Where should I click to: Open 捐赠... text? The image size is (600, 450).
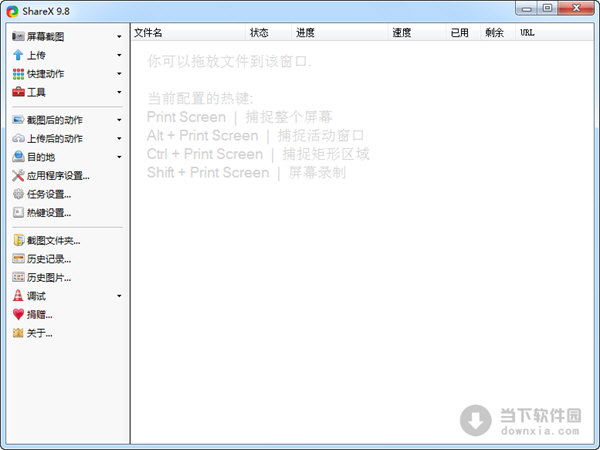coord(39,315)
